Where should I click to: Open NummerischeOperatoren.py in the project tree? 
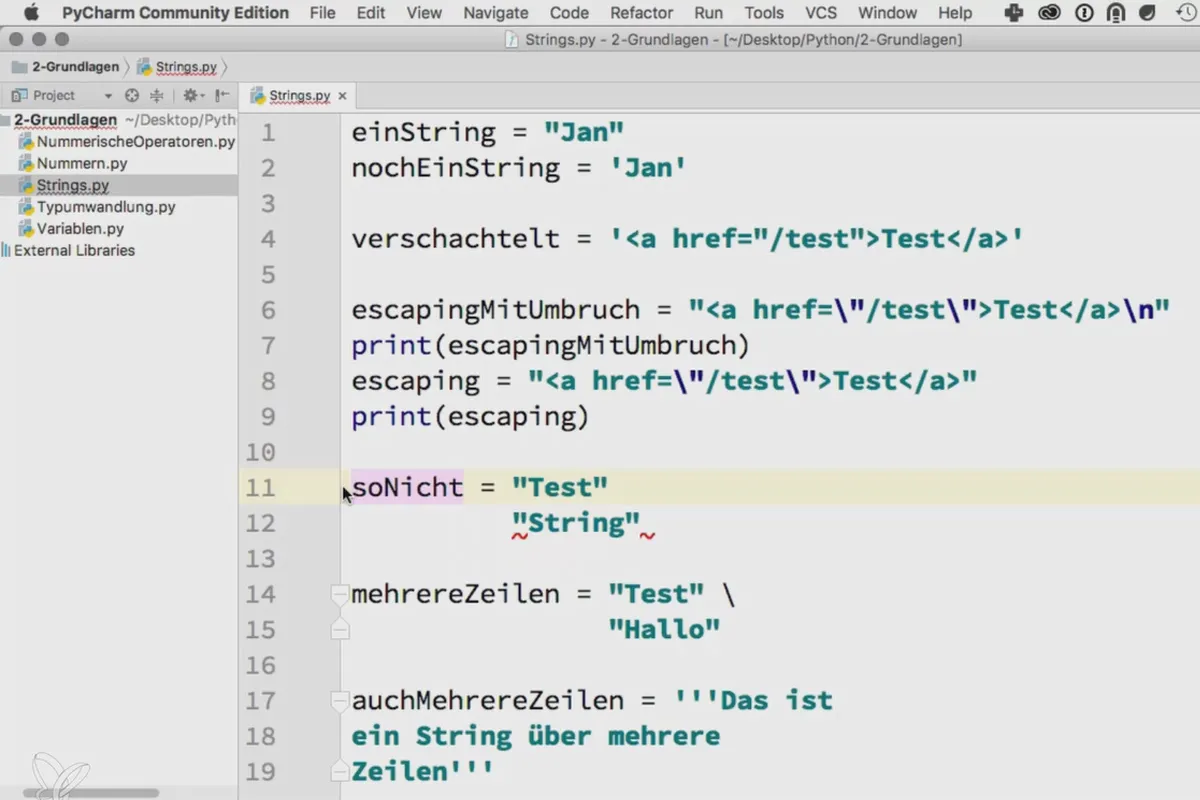(x=128, y=141)
